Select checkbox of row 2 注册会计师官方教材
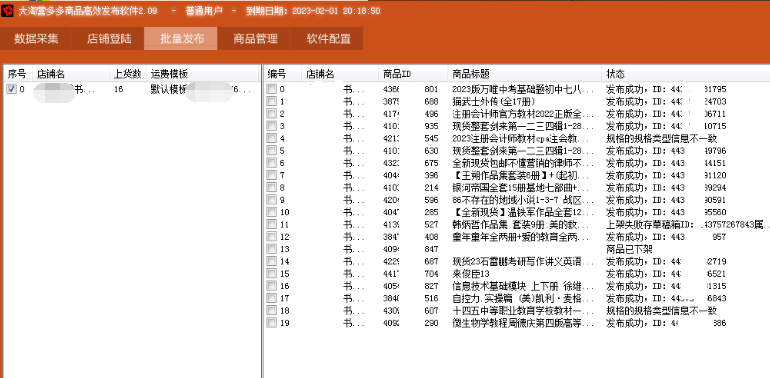 pos(272,114)
